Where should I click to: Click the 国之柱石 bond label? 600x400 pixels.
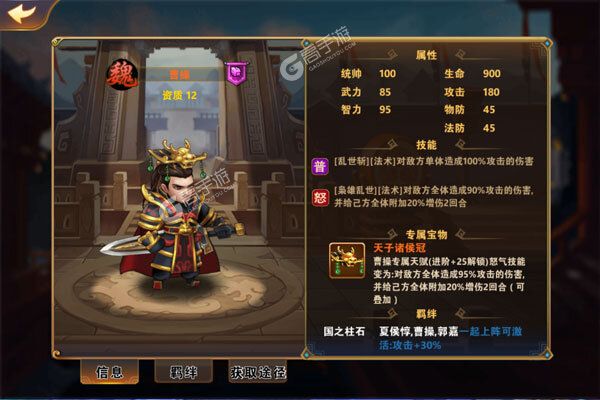coord(344,331)
